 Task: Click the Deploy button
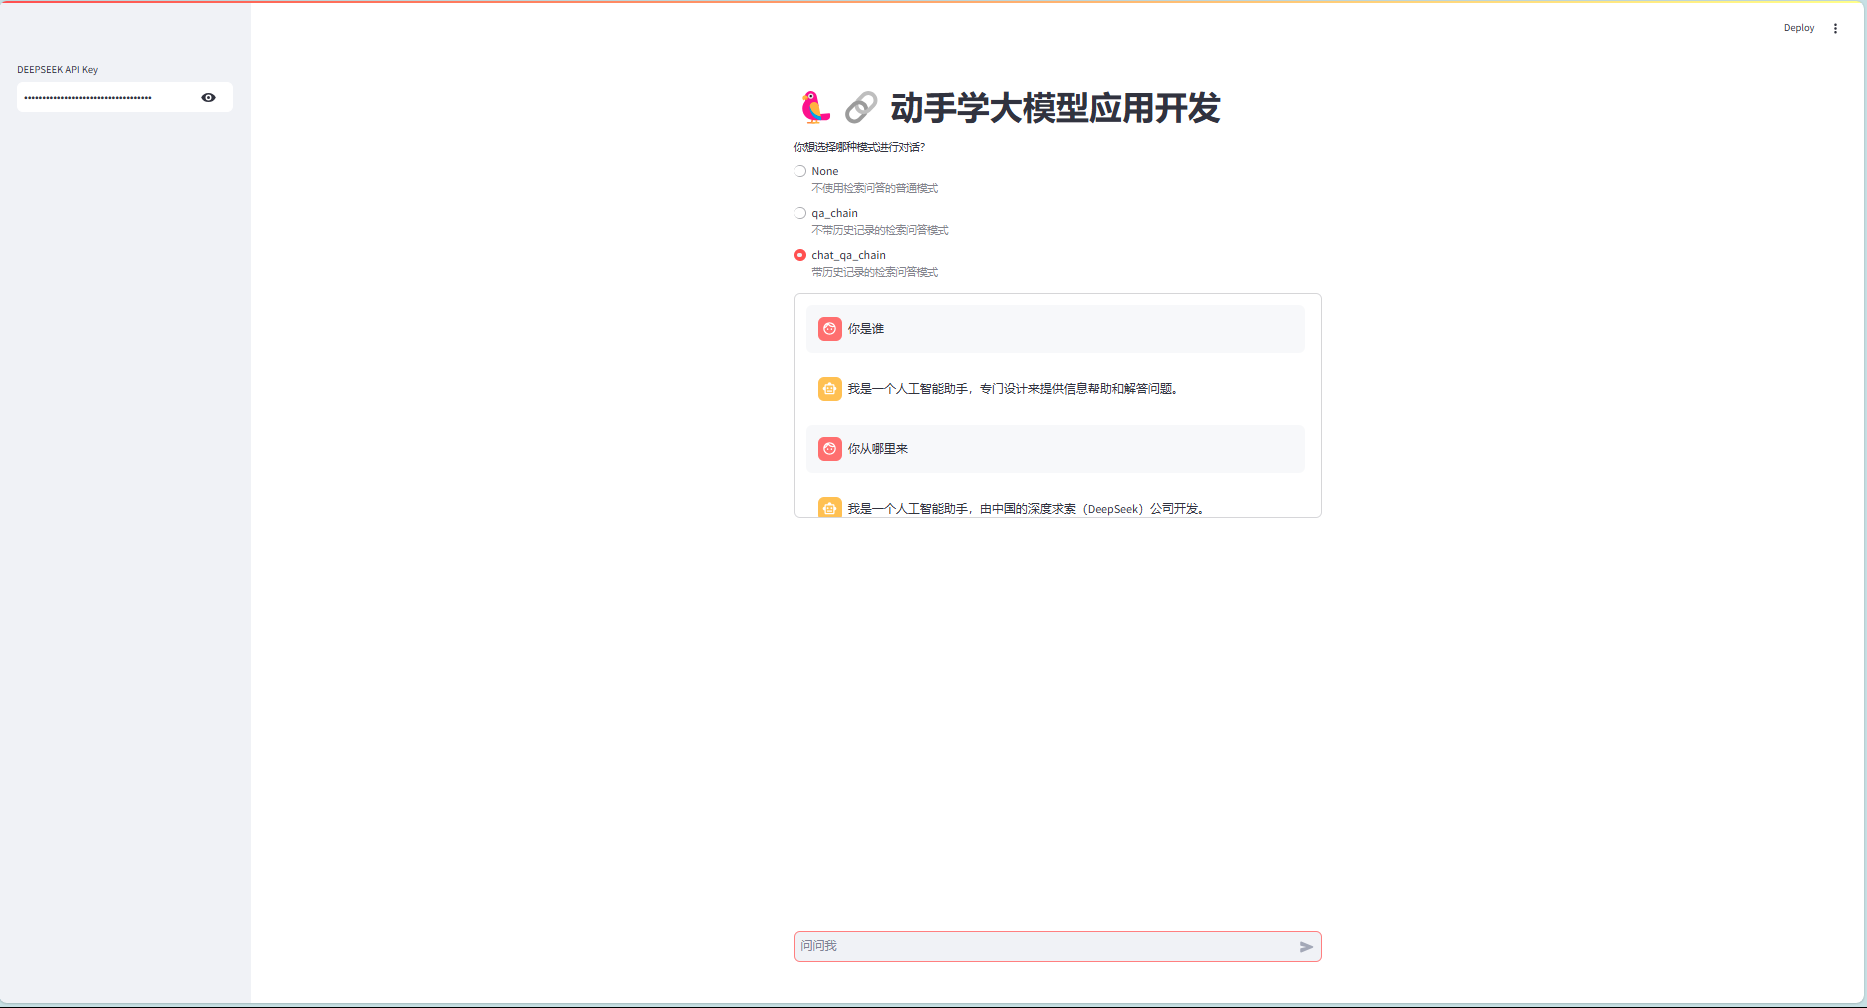pos(1798,28)
